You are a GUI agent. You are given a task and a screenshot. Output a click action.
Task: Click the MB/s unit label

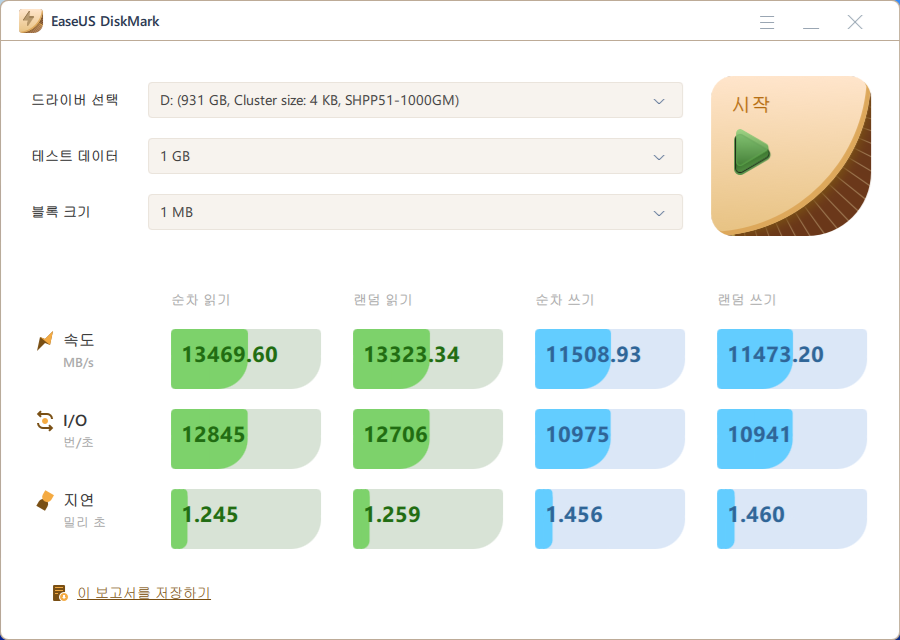(79, 363)
